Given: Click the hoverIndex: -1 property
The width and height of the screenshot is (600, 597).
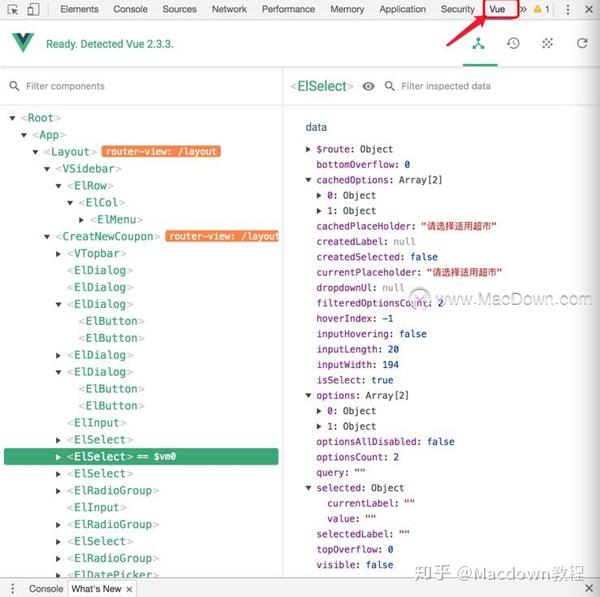Looking at the screenshot, I should 355,318.
